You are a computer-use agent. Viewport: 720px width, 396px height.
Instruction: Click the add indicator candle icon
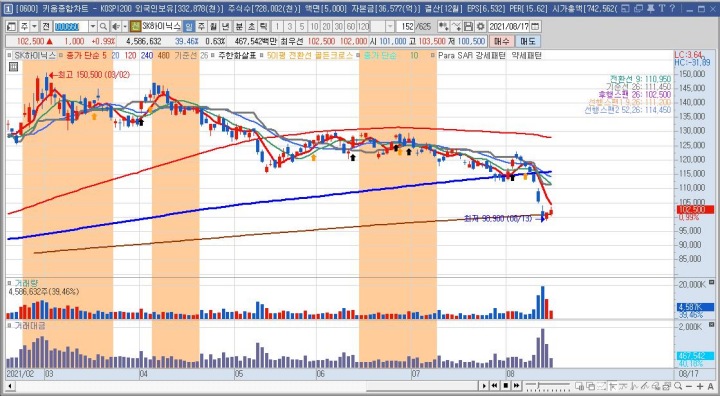[x=443, y=27]
